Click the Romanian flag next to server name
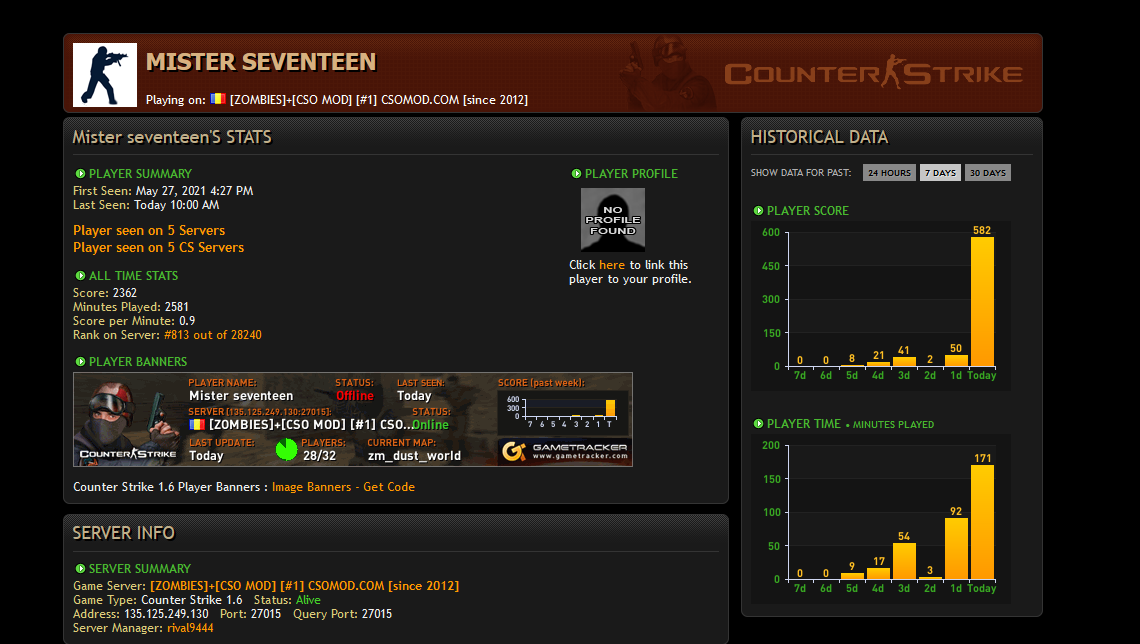Image resolution: width=1140 pixels, height=644 pixels. (x=217, y=99)
